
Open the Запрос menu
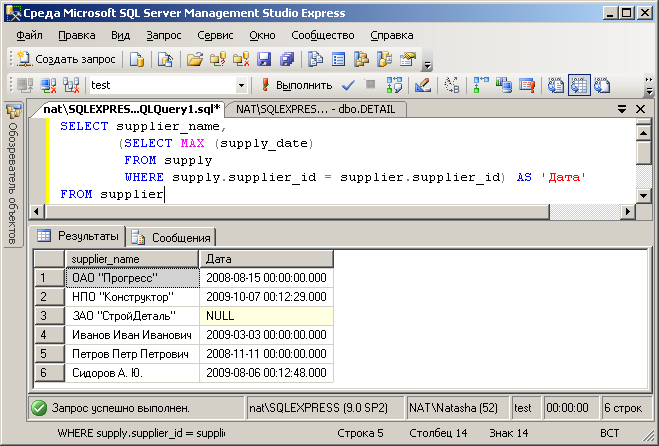[x=164, y=35]
